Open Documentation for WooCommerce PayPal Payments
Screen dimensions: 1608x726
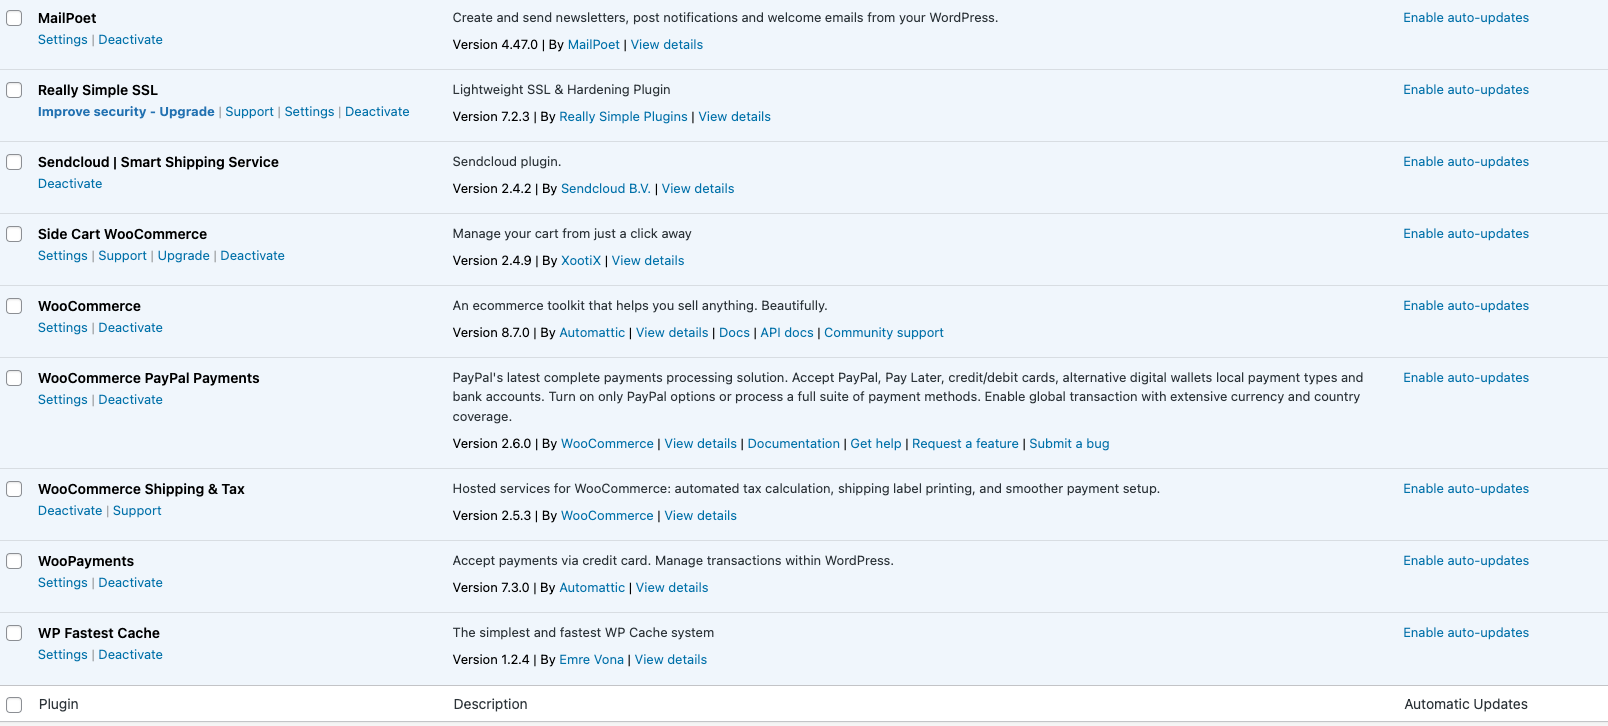pos(793,443)
